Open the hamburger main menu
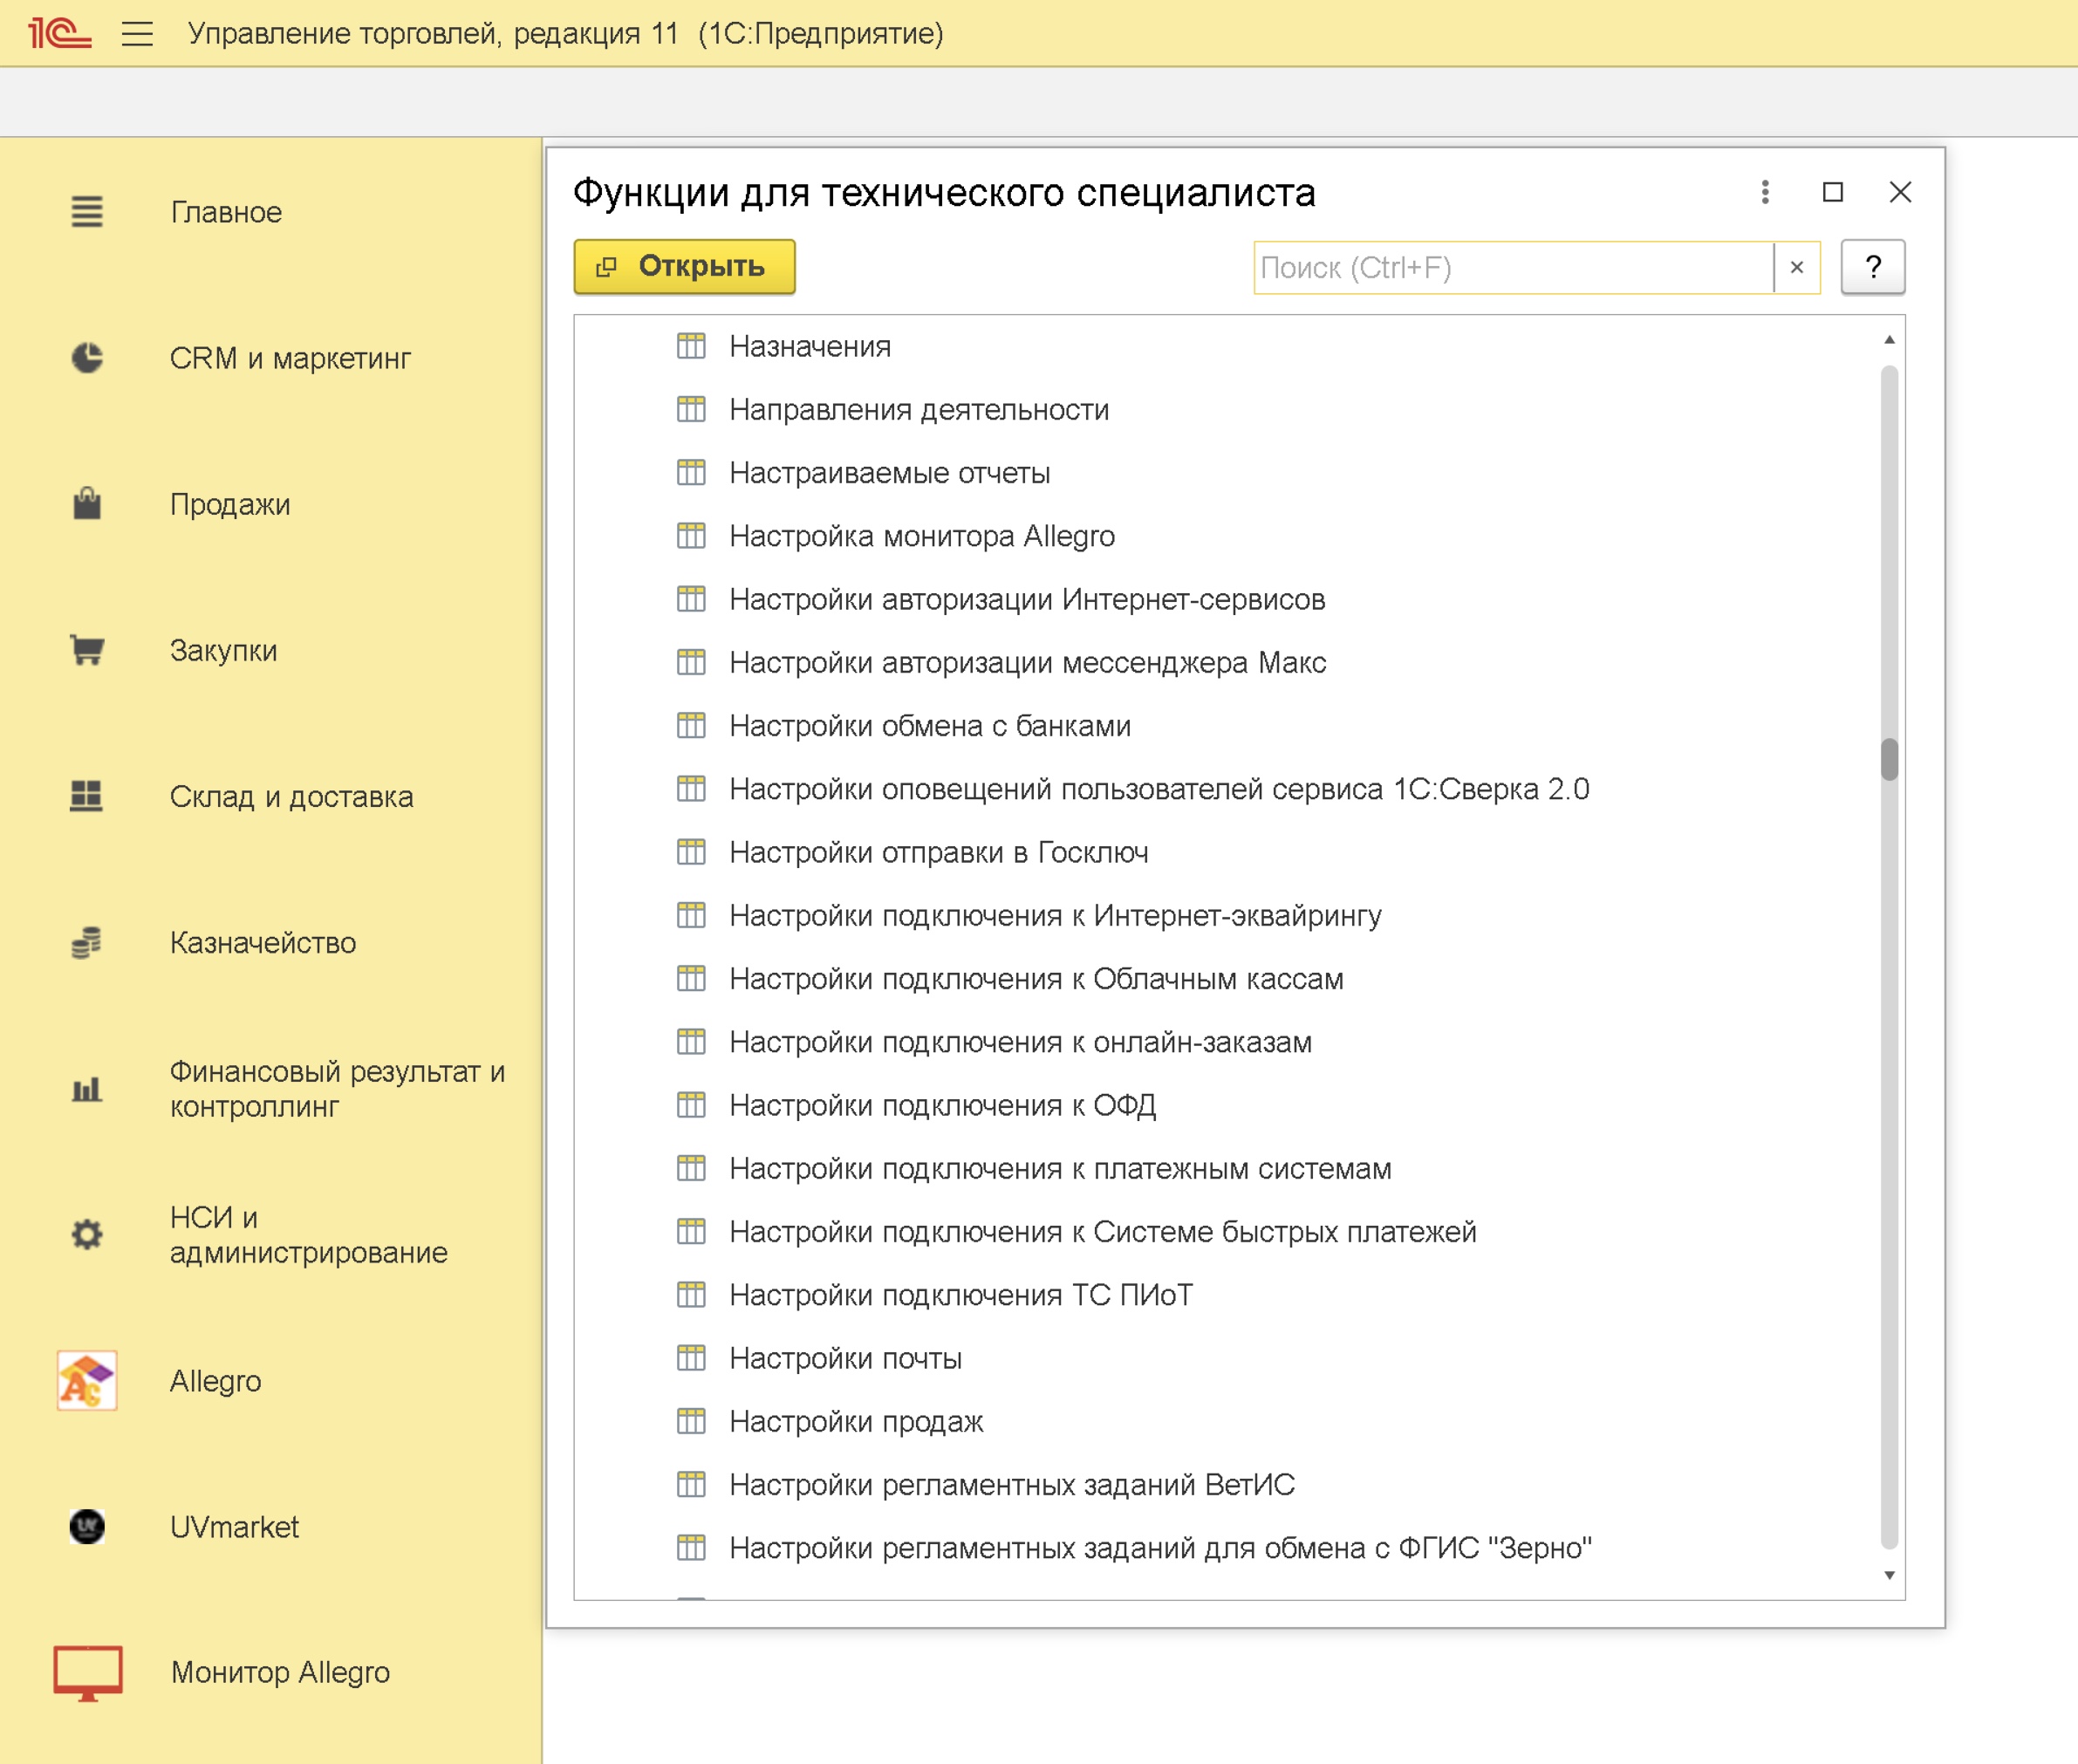Screen dimensions: 2078x1764 pos(137,34)
